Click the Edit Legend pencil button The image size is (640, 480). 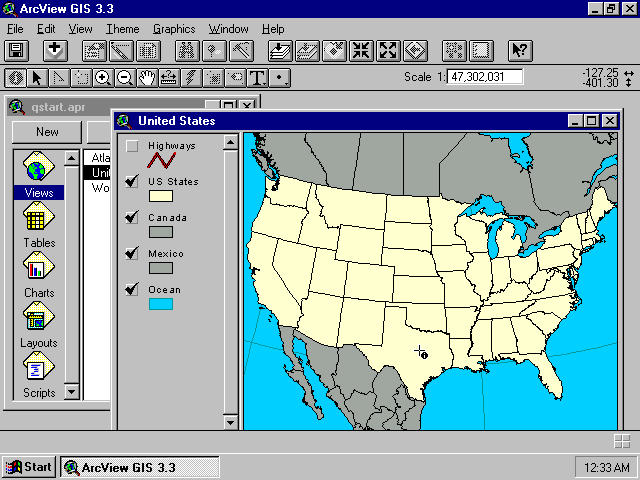(x=121, y=51)
